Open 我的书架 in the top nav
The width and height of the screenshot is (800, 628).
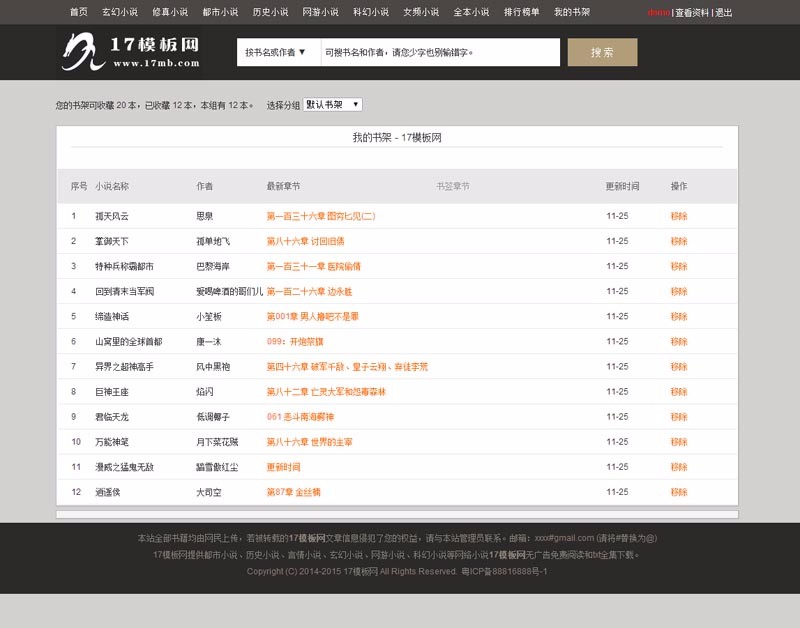tap(572, 12)
